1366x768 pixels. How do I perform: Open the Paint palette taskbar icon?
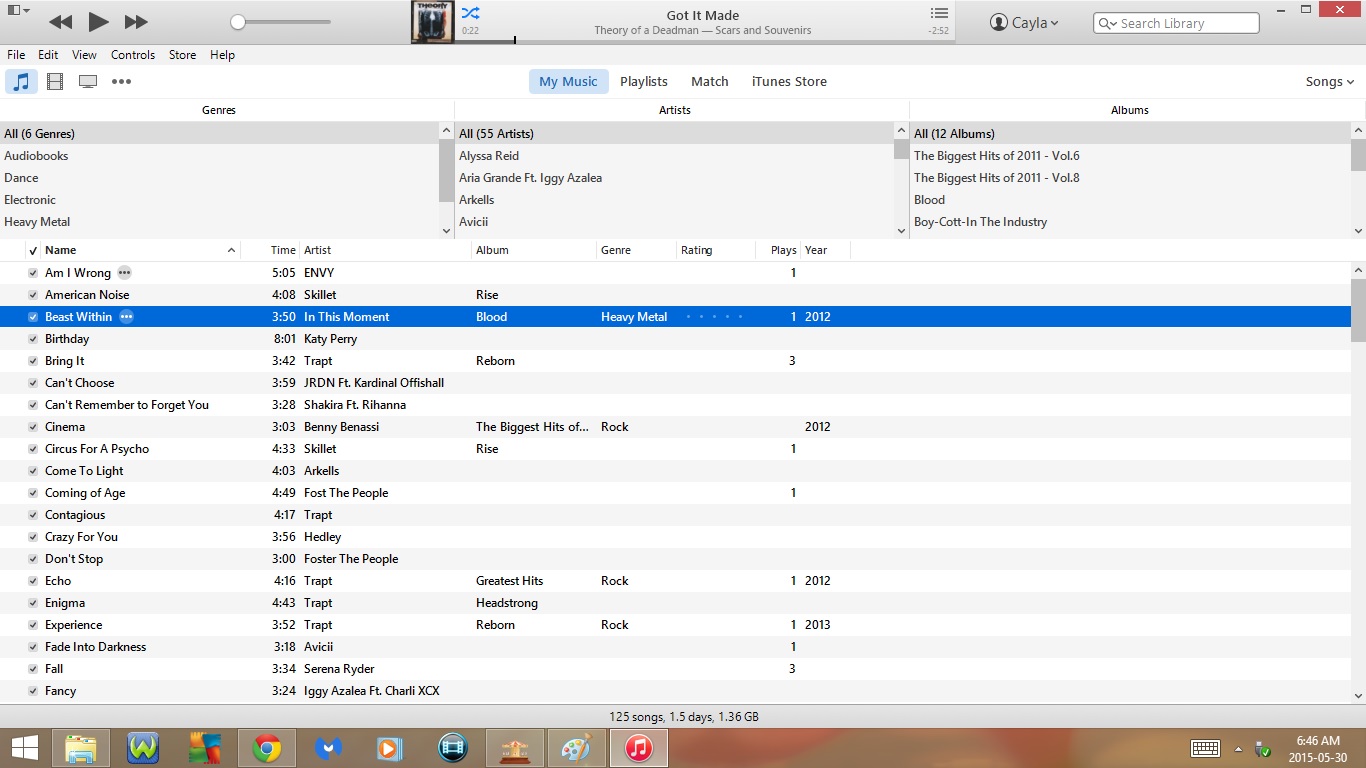tap(576, 748)
